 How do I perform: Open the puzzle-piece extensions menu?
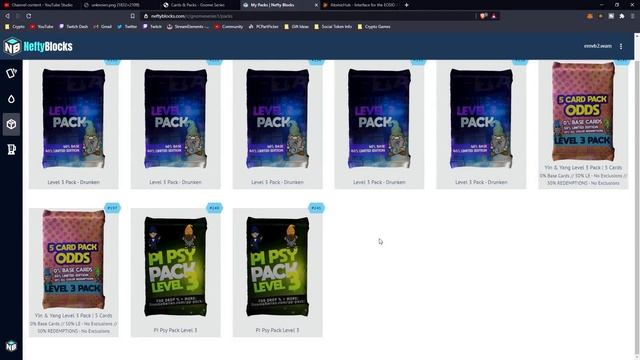point(622,16)
